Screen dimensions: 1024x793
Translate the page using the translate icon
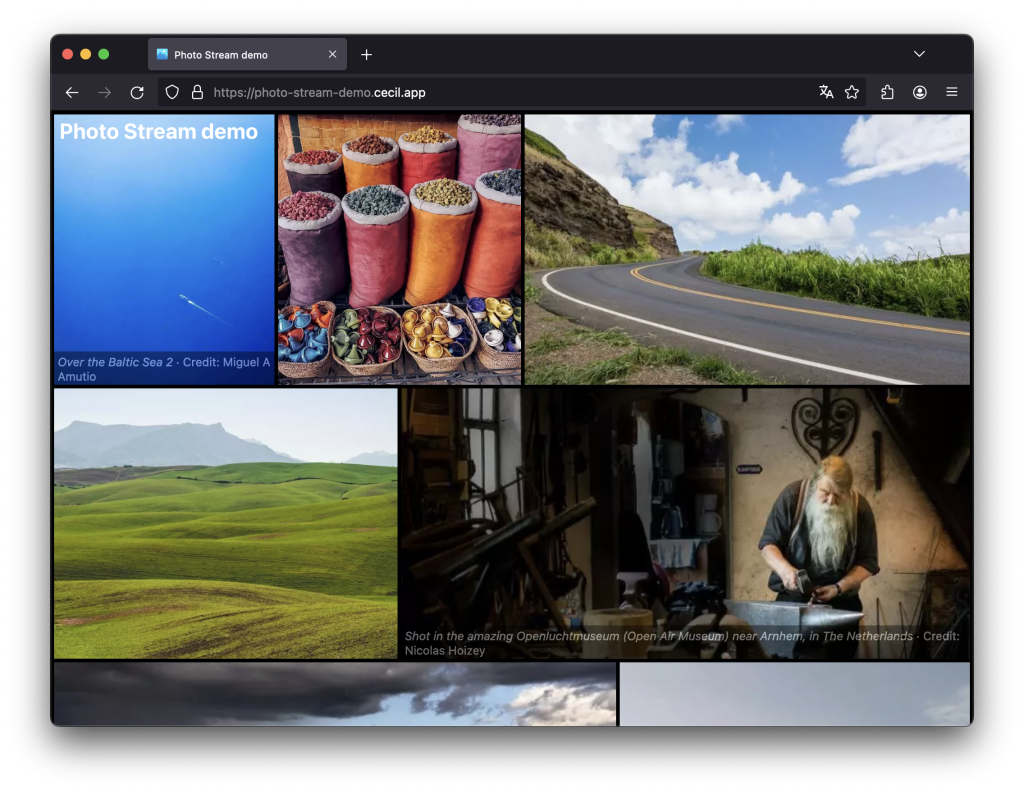[825, 92]
